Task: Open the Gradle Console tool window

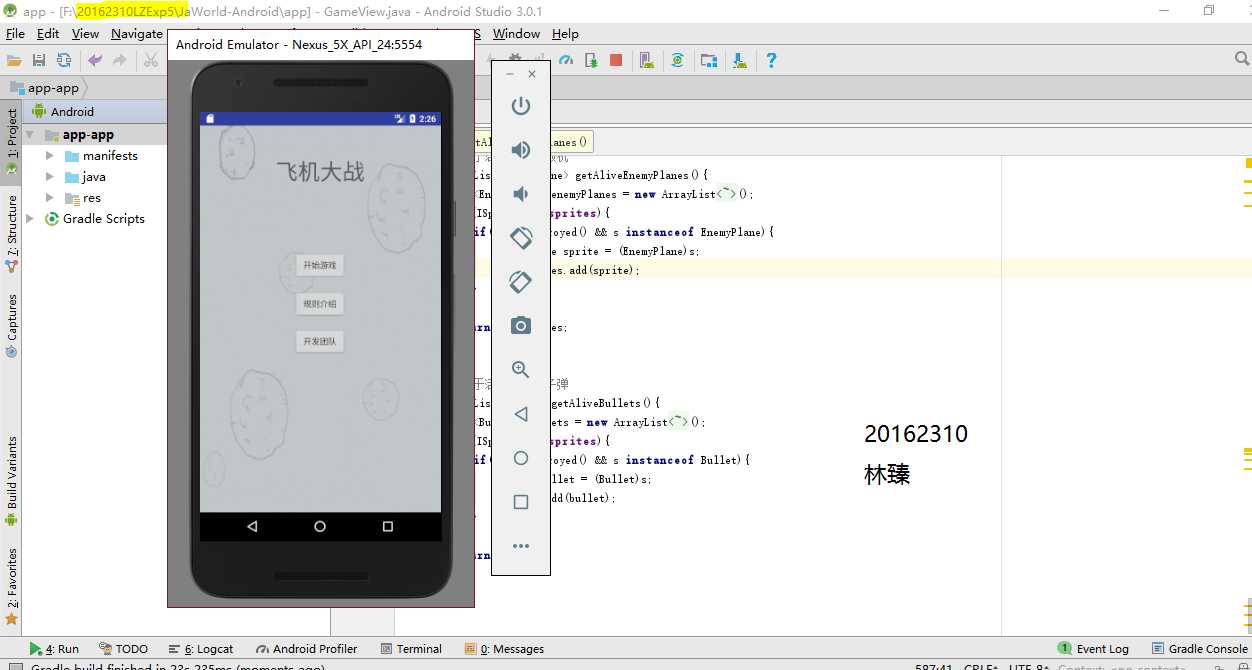Action: point(1199,649)
